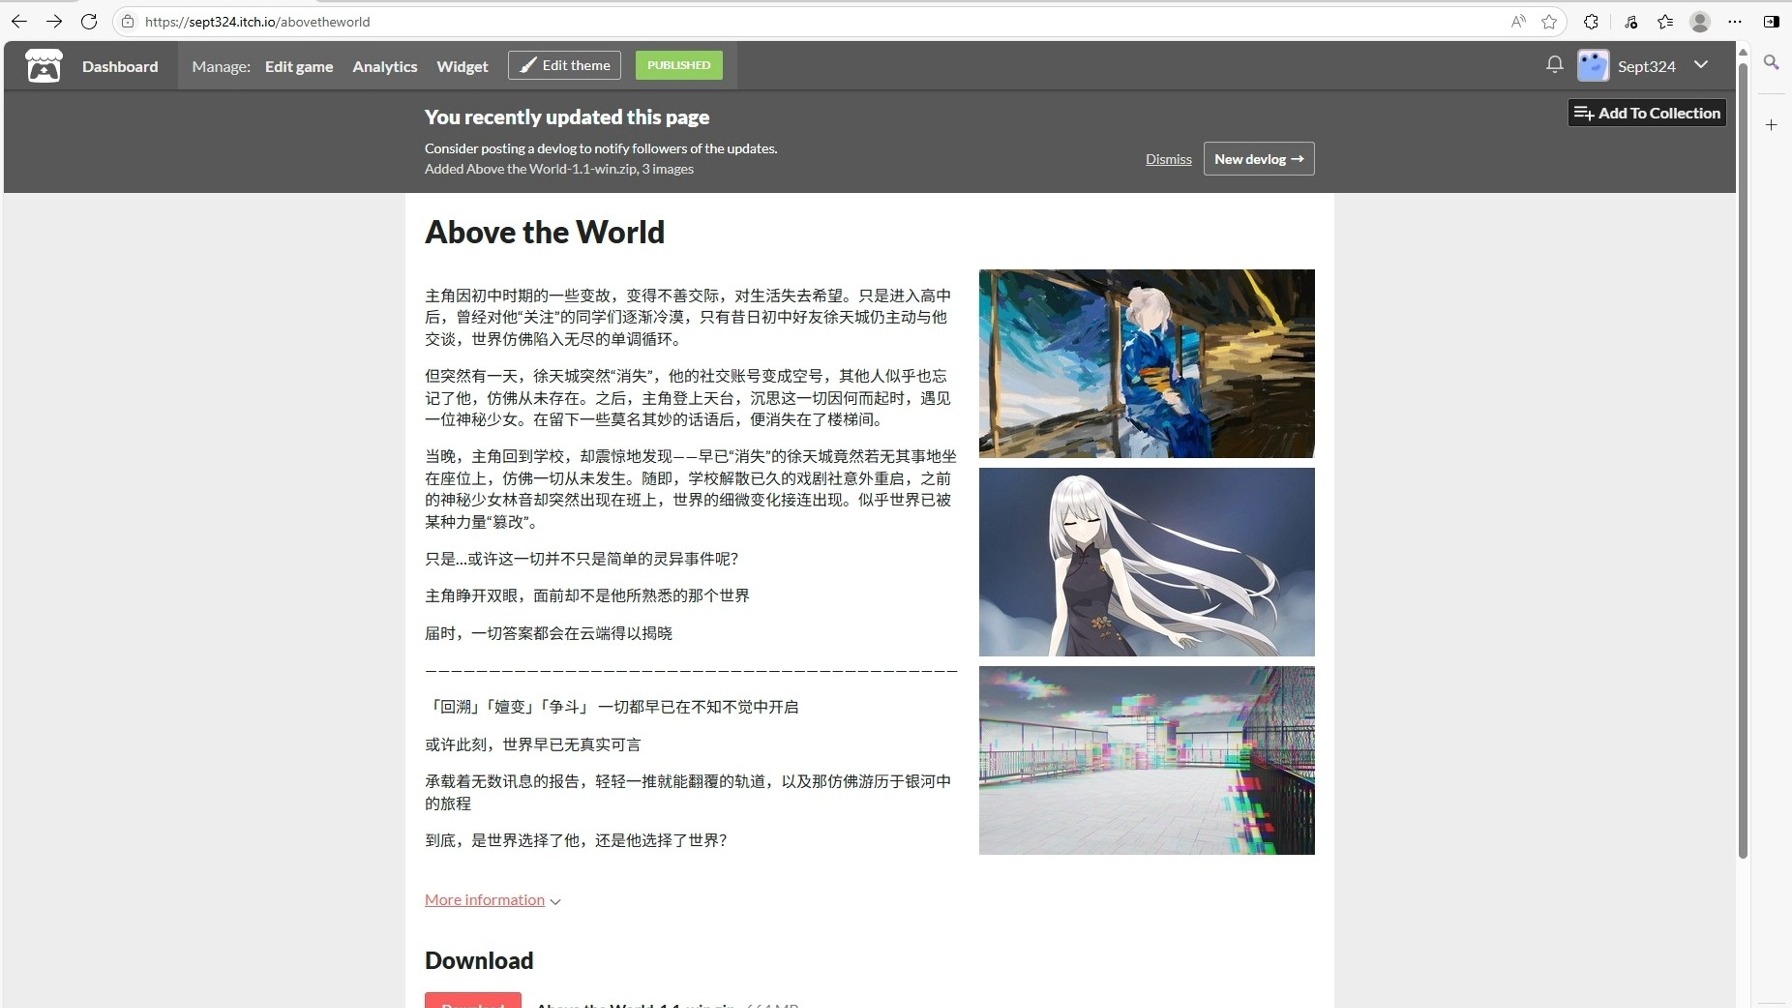1792x1008 pixels.
Task: Open the read aloud icon
Action: [1518, 21]
